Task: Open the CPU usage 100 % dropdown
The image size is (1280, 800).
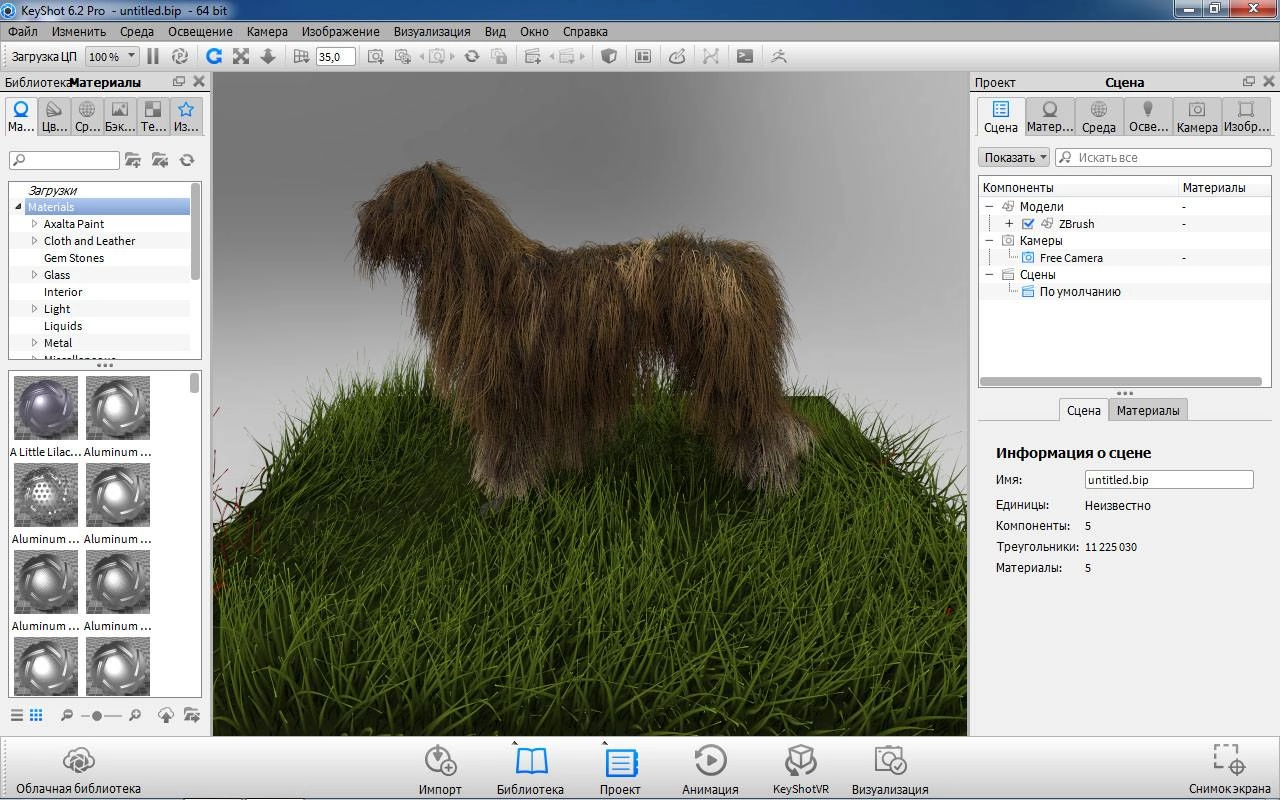Action: [112, 57]
